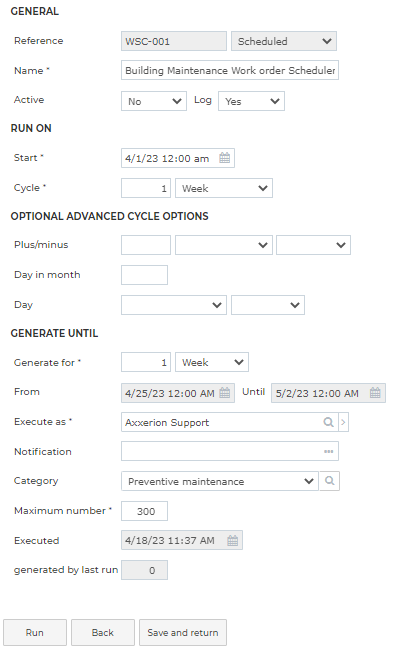Click the Run button
This screenshot has height=652, width=394.
(x=35, y=632)
